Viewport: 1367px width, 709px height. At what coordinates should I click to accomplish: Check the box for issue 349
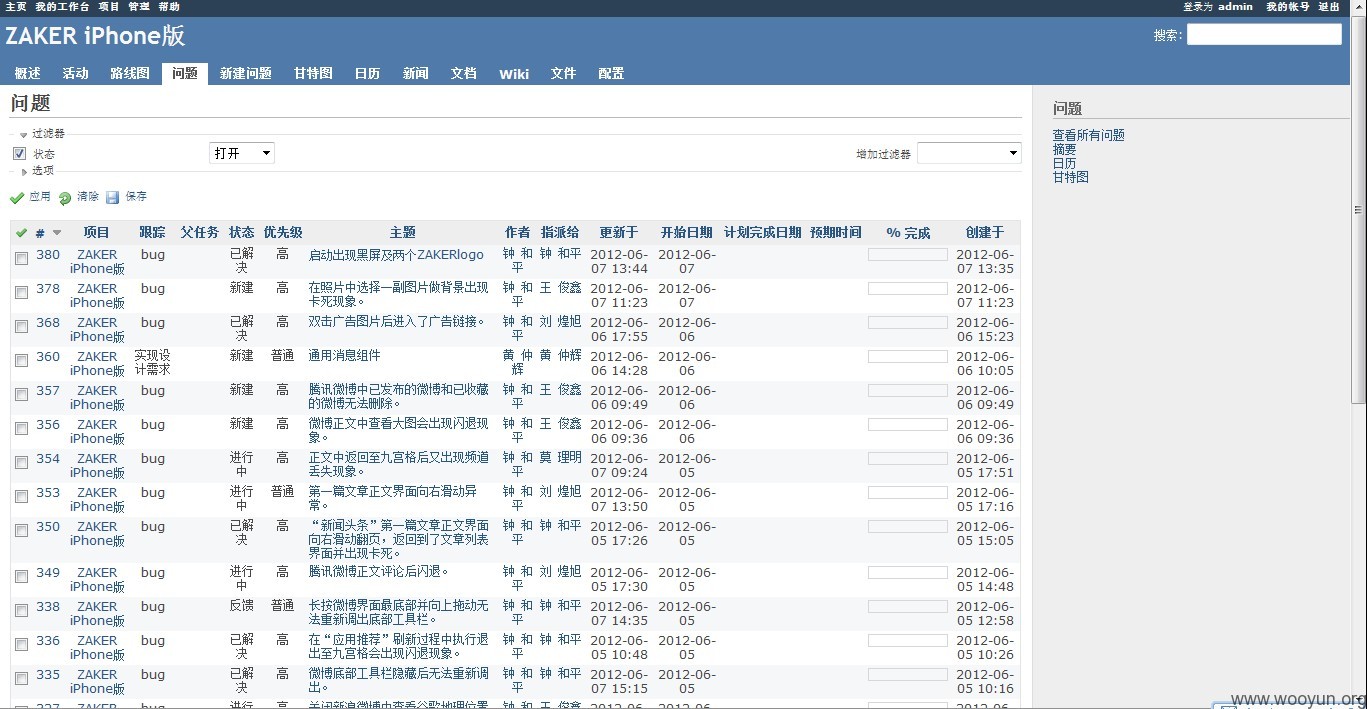click(x=21, y=576)
